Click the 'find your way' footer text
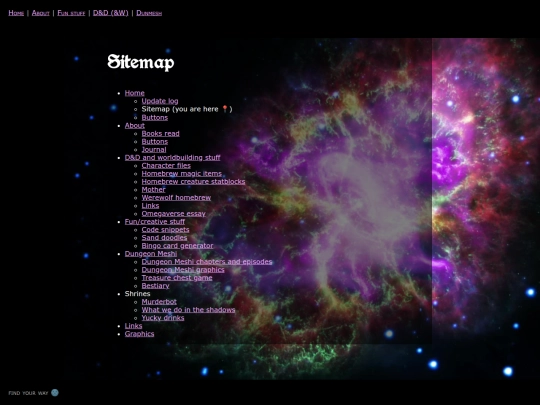 [28, 393]
